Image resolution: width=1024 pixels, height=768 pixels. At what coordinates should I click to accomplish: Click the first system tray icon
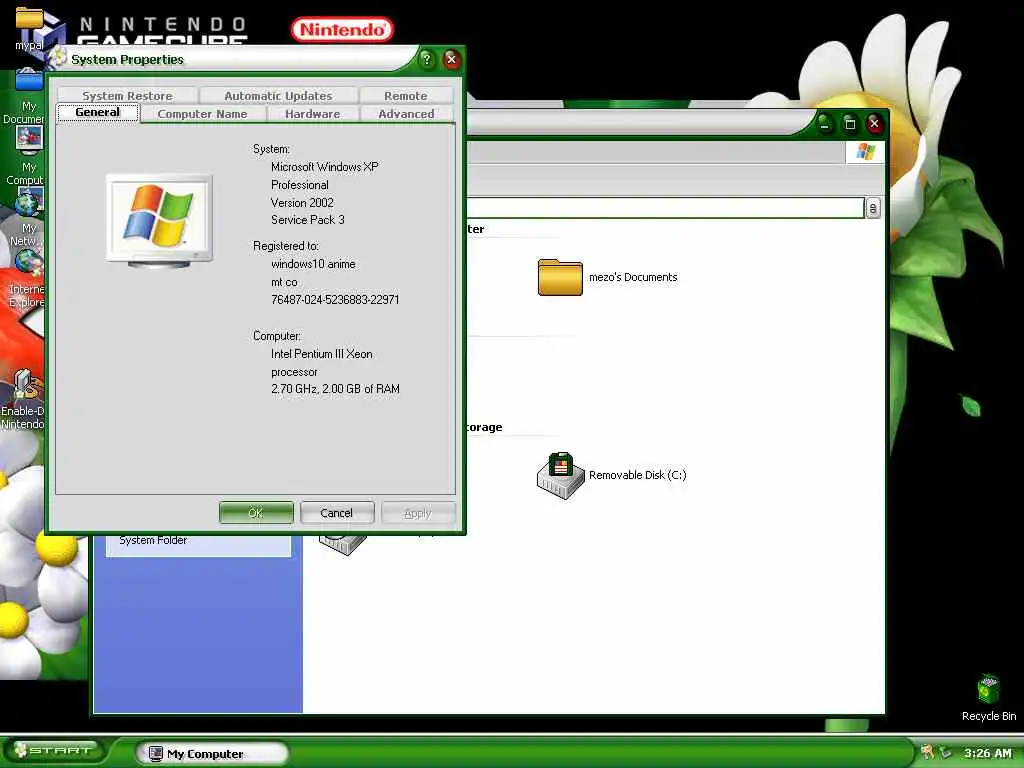(x=927, y=752)
